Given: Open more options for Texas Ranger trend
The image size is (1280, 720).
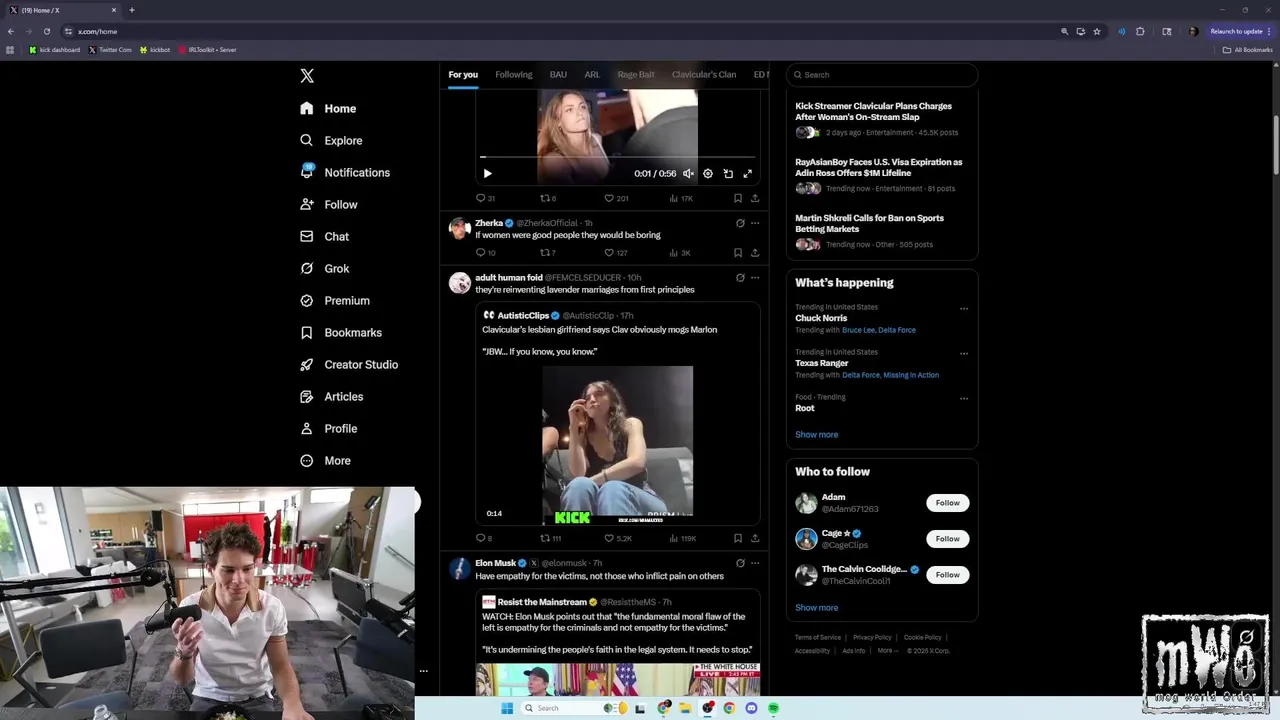Looking at the screenshot, I should click(964, 353).
